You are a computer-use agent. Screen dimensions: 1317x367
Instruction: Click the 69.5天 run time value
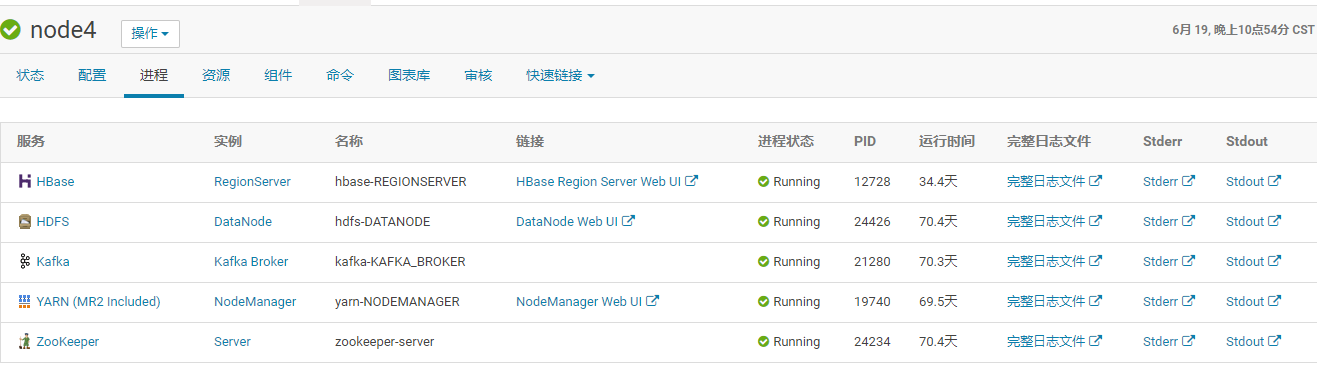click(938, 302)
